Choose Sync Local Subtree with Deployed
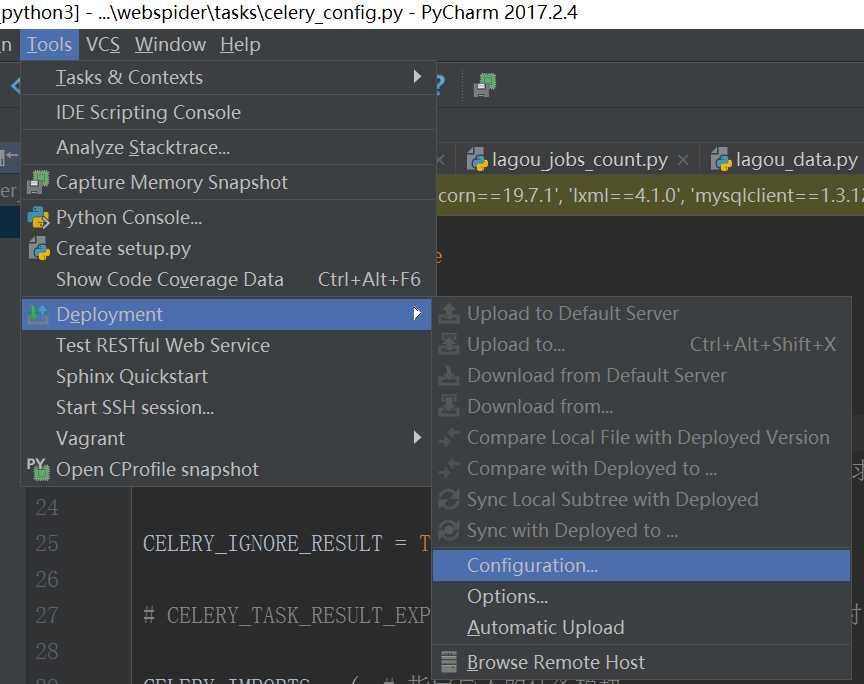Viewport: 864px width, 684px height. (x=641, y=499)
